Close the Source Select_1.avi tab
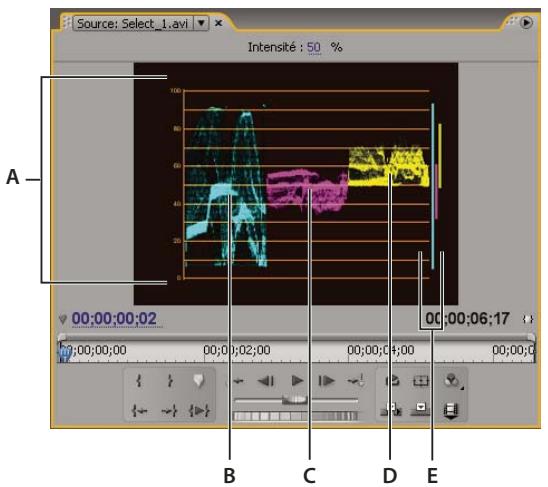 [218, 23]
